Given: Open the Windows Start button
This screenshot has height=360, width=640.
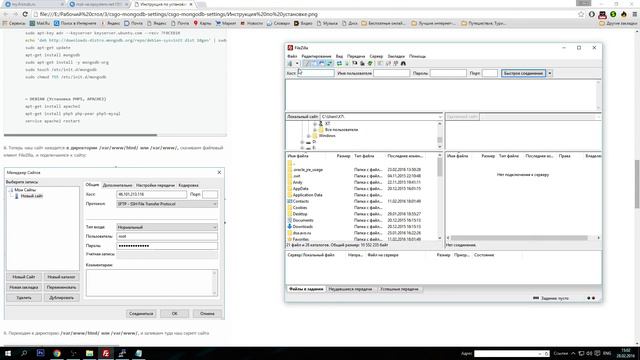Looking at the screenshot, I should 8,353.
